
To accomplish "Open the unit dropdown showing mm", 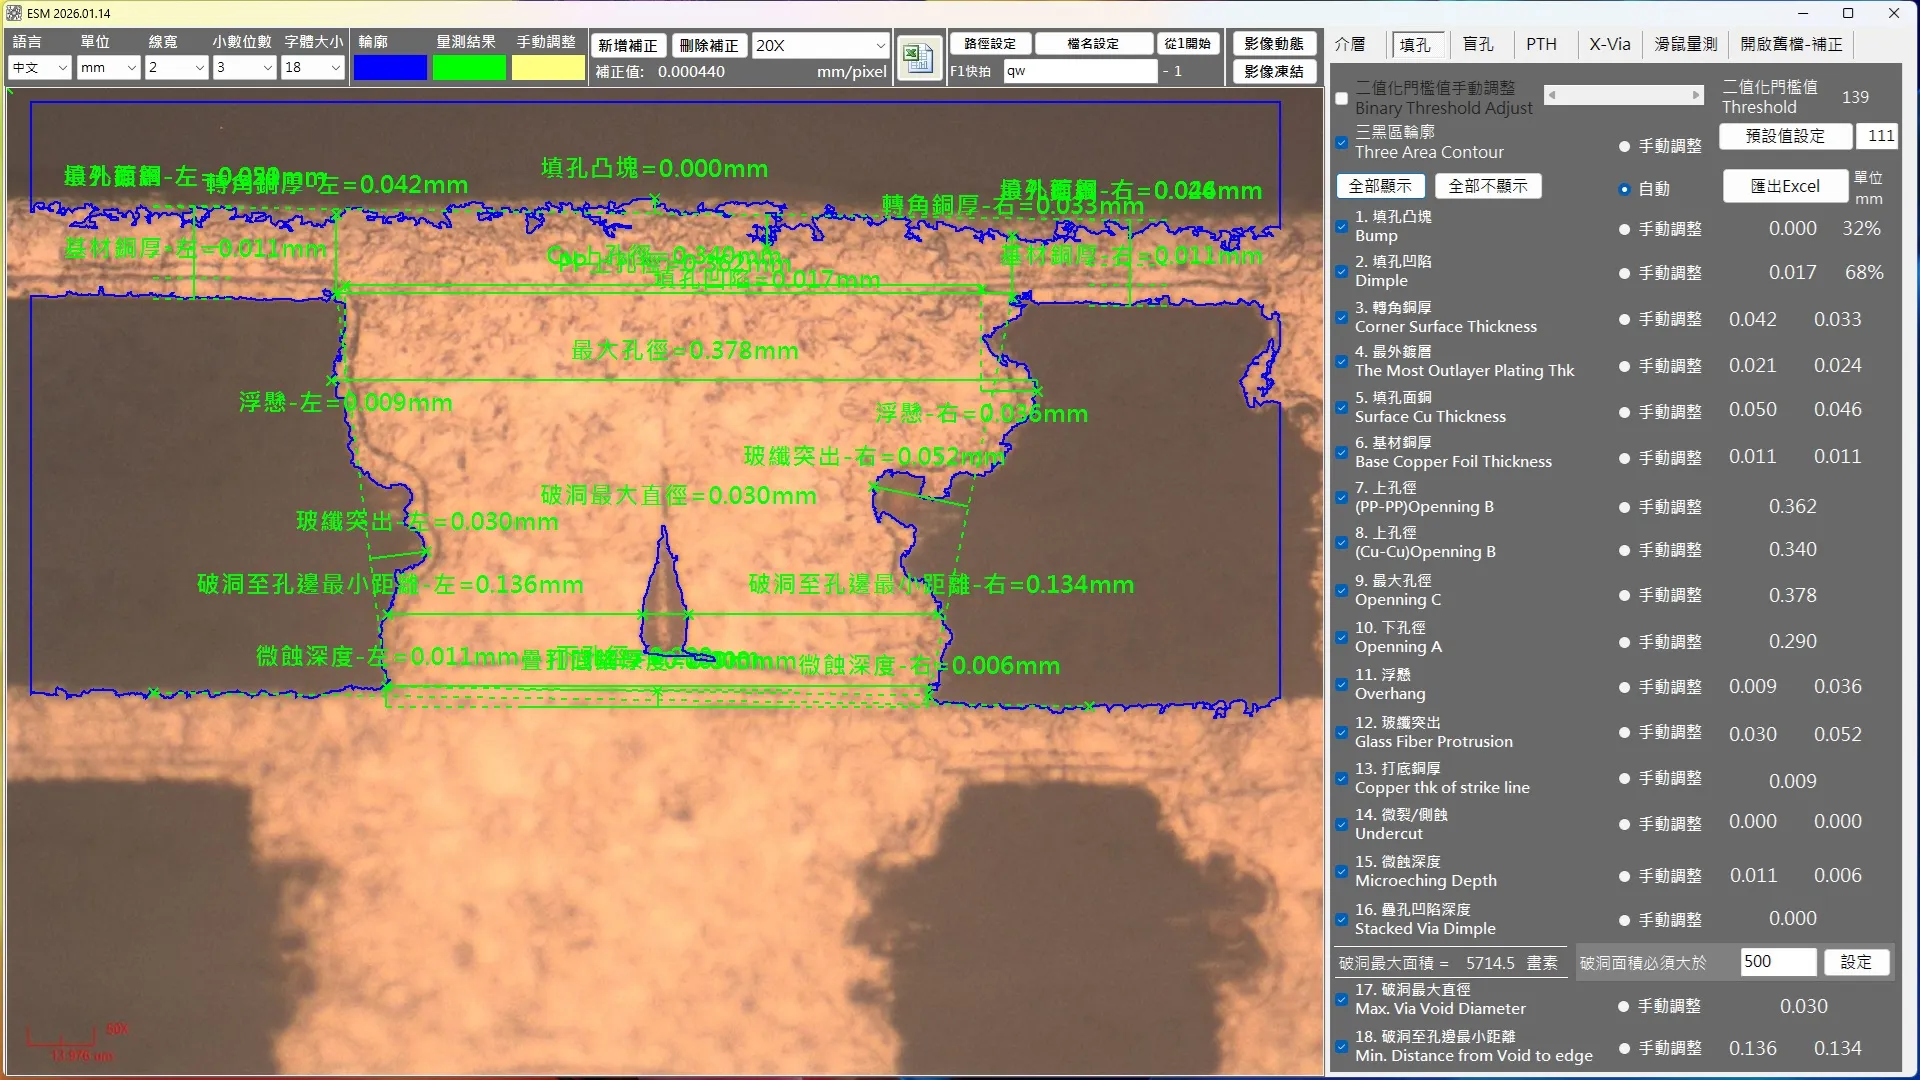I will pos(108,67).
